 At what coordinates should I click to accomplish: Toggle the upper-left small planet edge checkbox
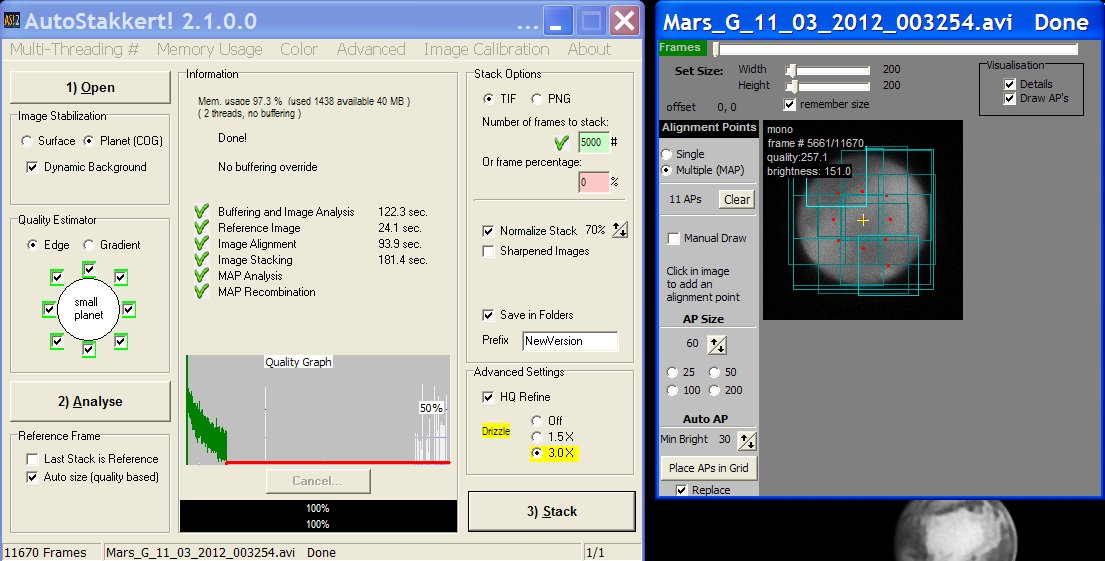pyautogui.click(x=58, y=277)
